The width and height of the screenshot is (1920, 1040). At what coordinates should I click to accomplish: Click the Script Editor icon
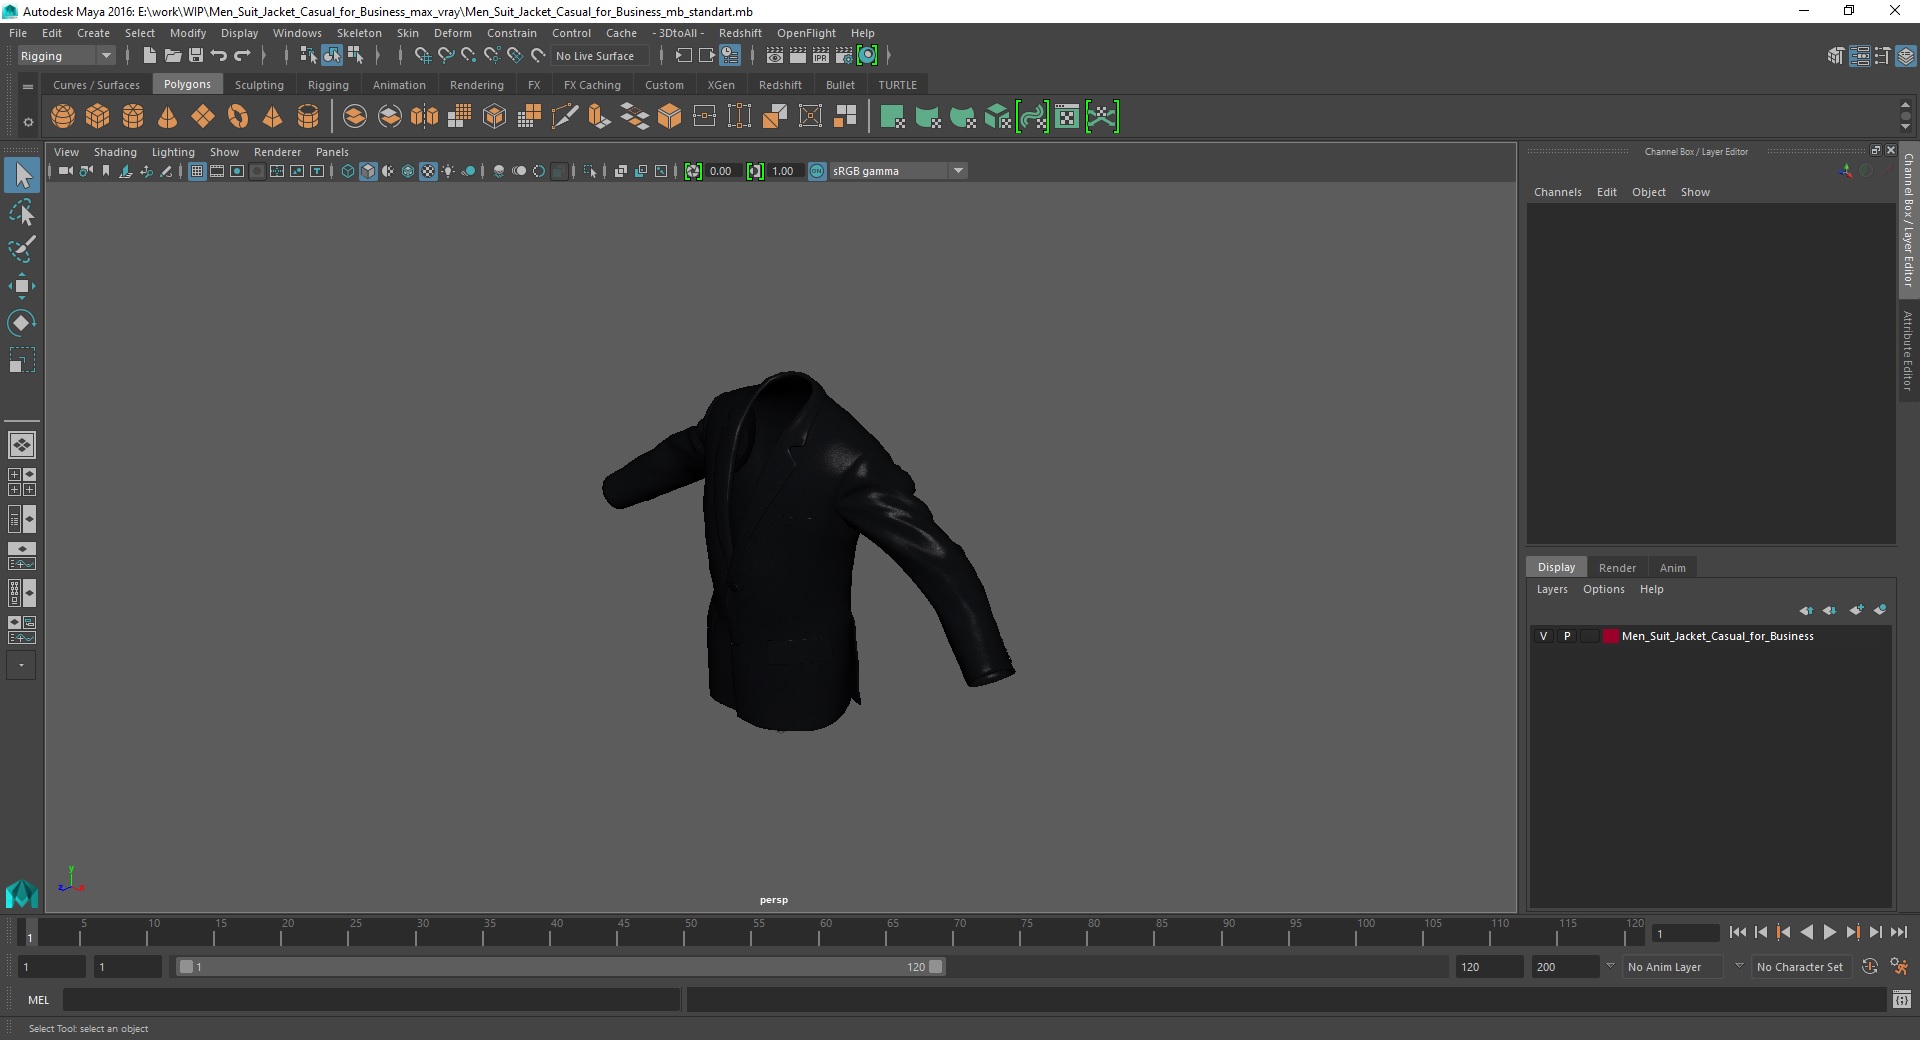tap(1901, 999)
